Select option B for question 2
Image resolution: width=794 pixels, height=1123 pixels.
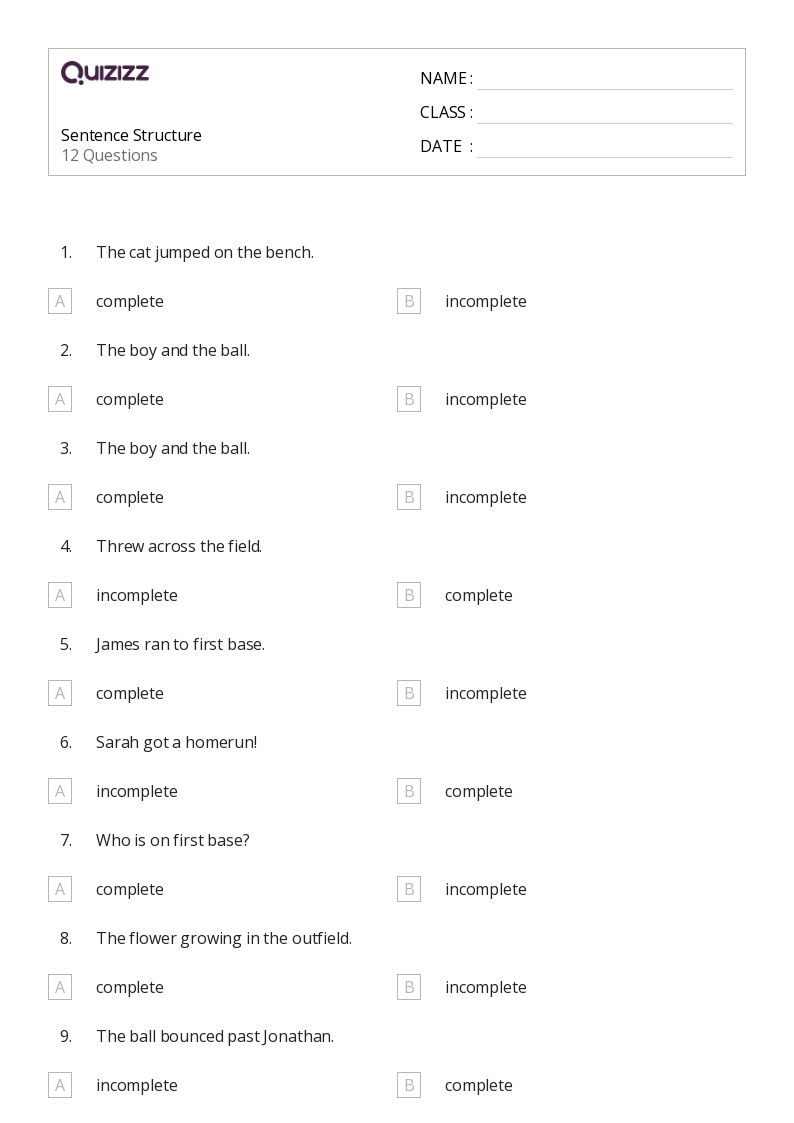[409, 399]
